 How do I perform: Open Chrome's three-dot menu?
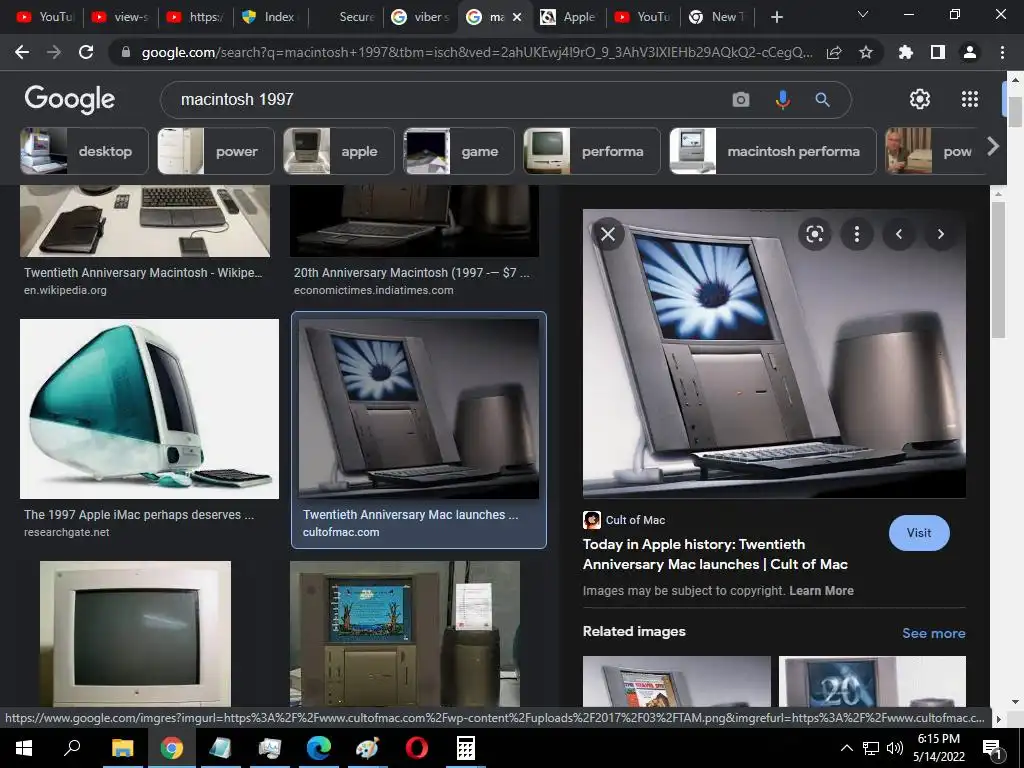1002,52
